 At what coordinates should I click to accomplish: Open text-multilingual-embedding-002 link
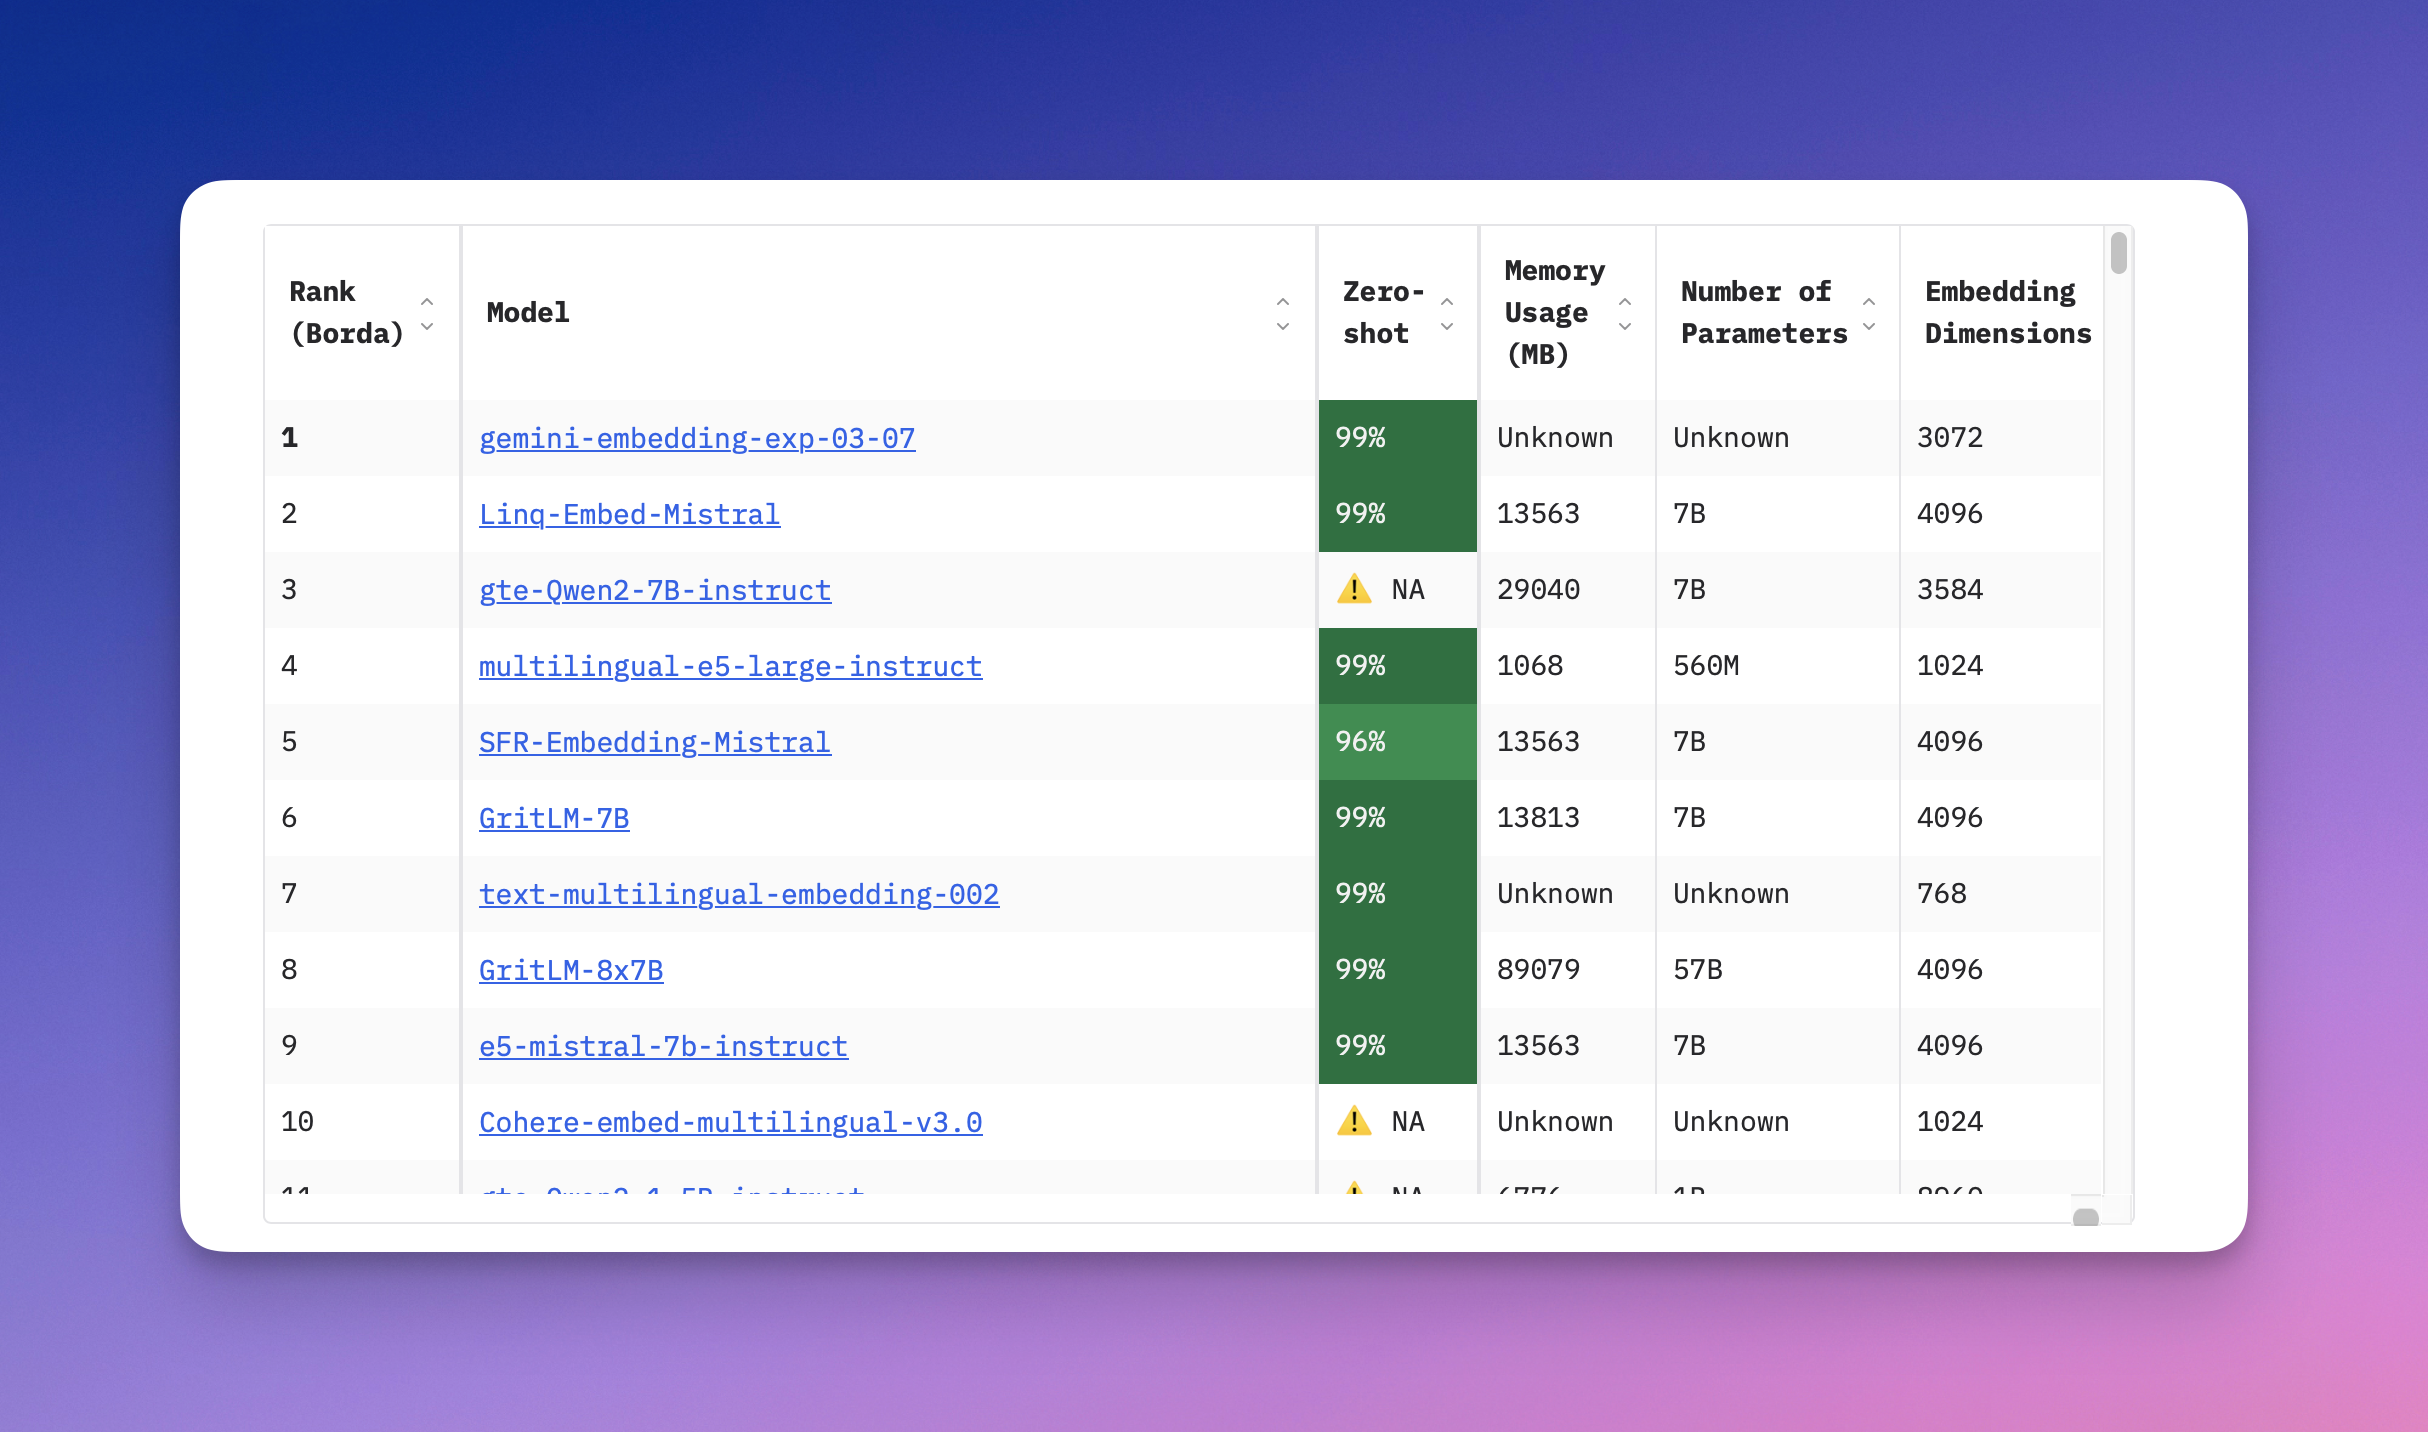coord(739,894)
